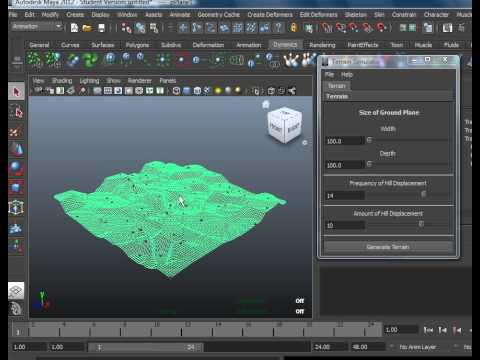Screen dimensions: 480x360
Task: Click the Emit from Object shelf icon
Action: pyautogui.click(x=53, y=59)
